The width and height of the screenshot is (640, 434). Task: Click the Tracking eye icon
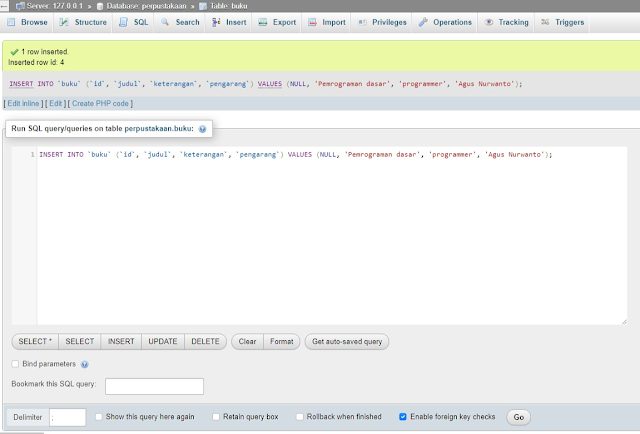coord(489,22)
